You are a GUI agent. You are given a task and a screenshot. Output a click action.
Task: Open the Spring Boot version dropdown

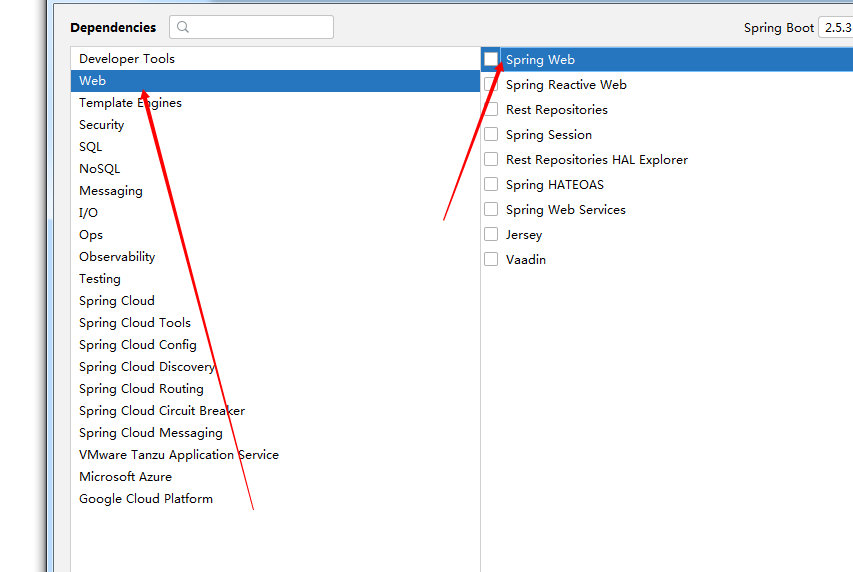point(836,28)
